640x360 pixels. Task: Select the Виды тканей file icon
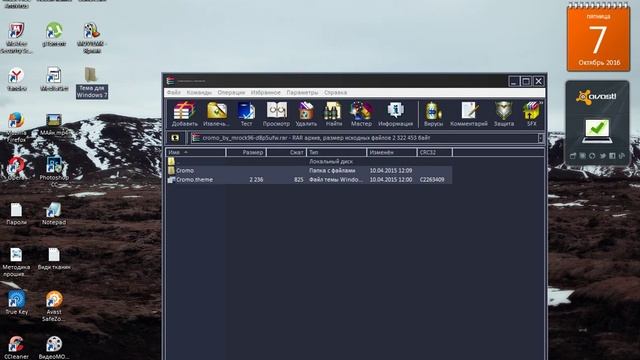coord(54,258)
